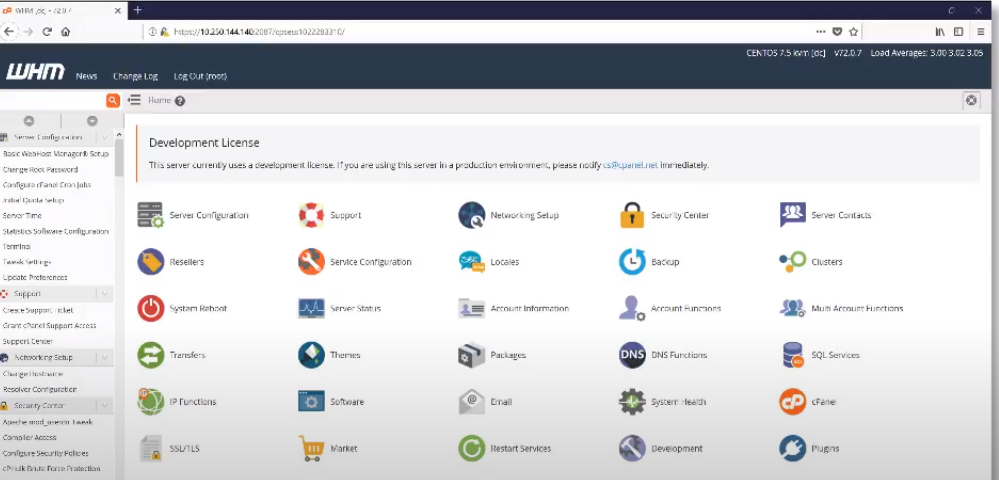Click the Home breadcrumb
This screenshot has width=999, height=480.
click(x=159, y=100)
